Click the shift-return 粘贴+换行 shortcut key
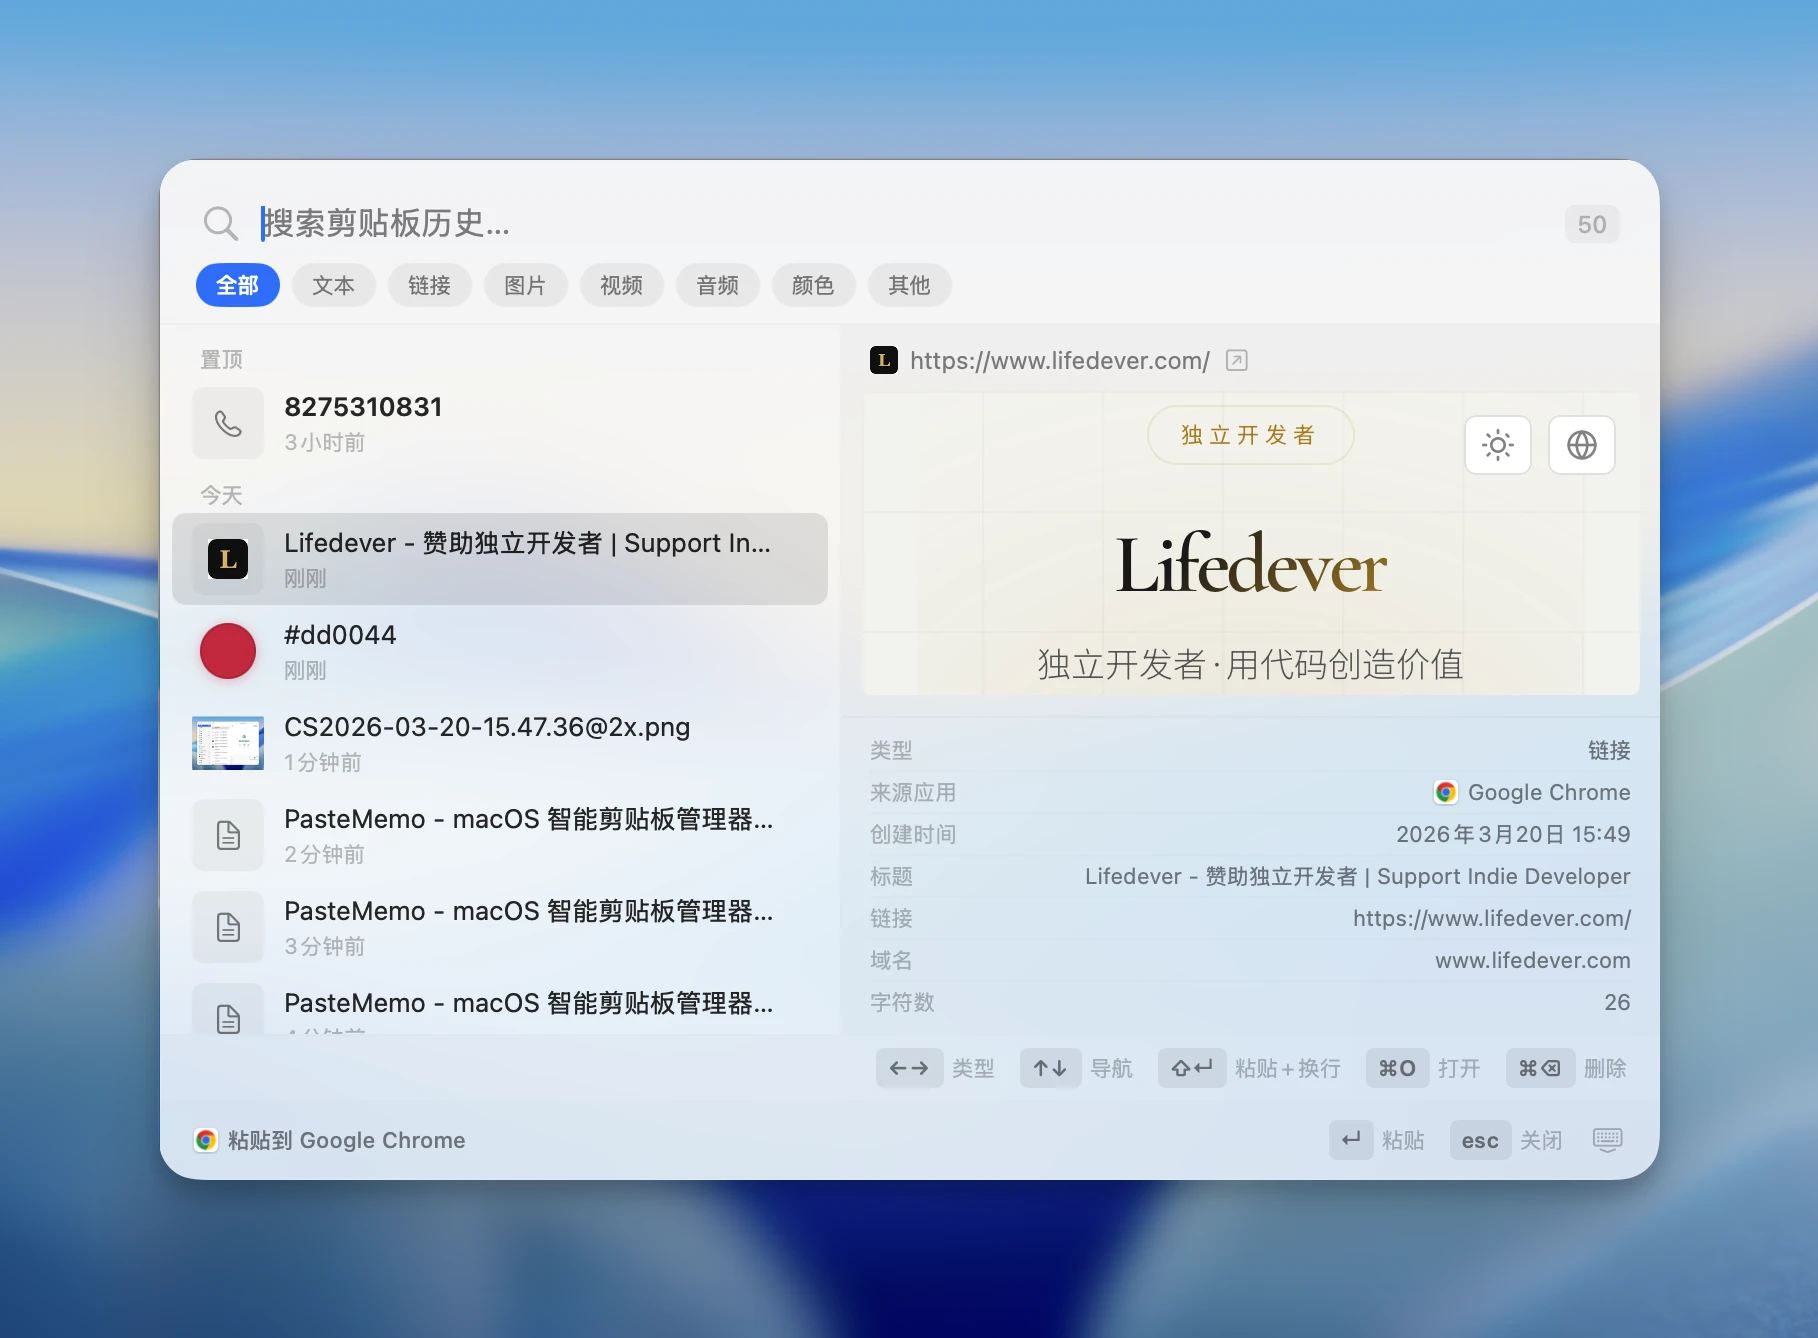 pyautogui.click(x=1192, y=1068)
